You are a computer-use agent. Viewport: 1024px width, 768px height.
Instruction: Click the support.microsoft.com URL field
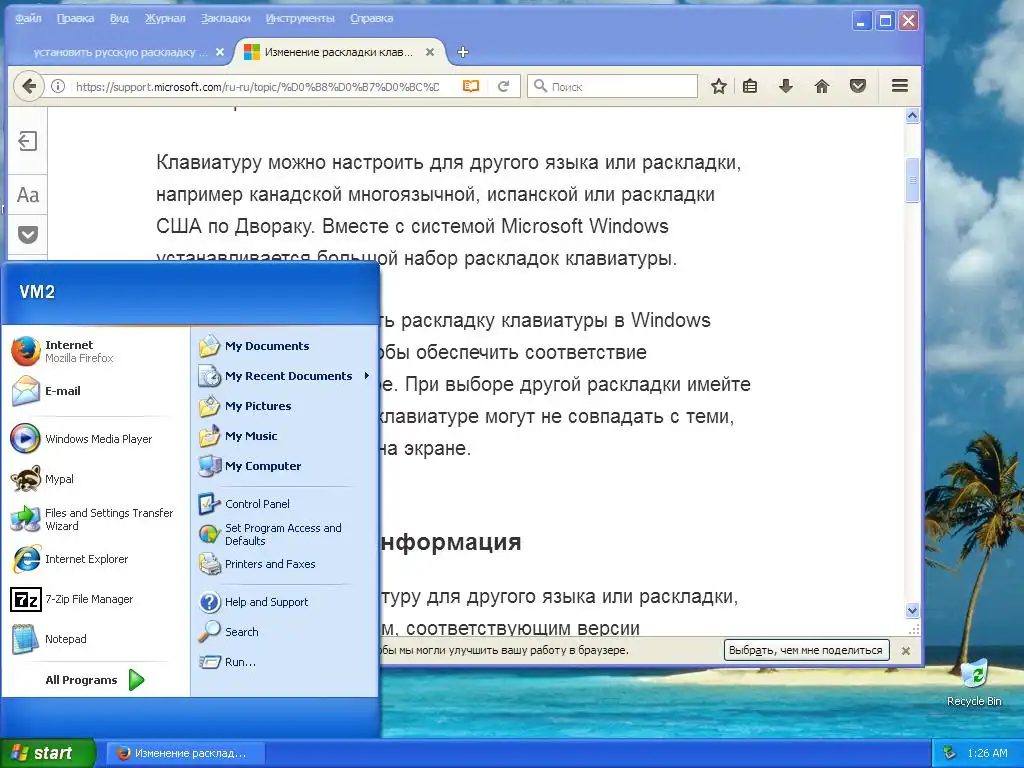click(257, 86)
